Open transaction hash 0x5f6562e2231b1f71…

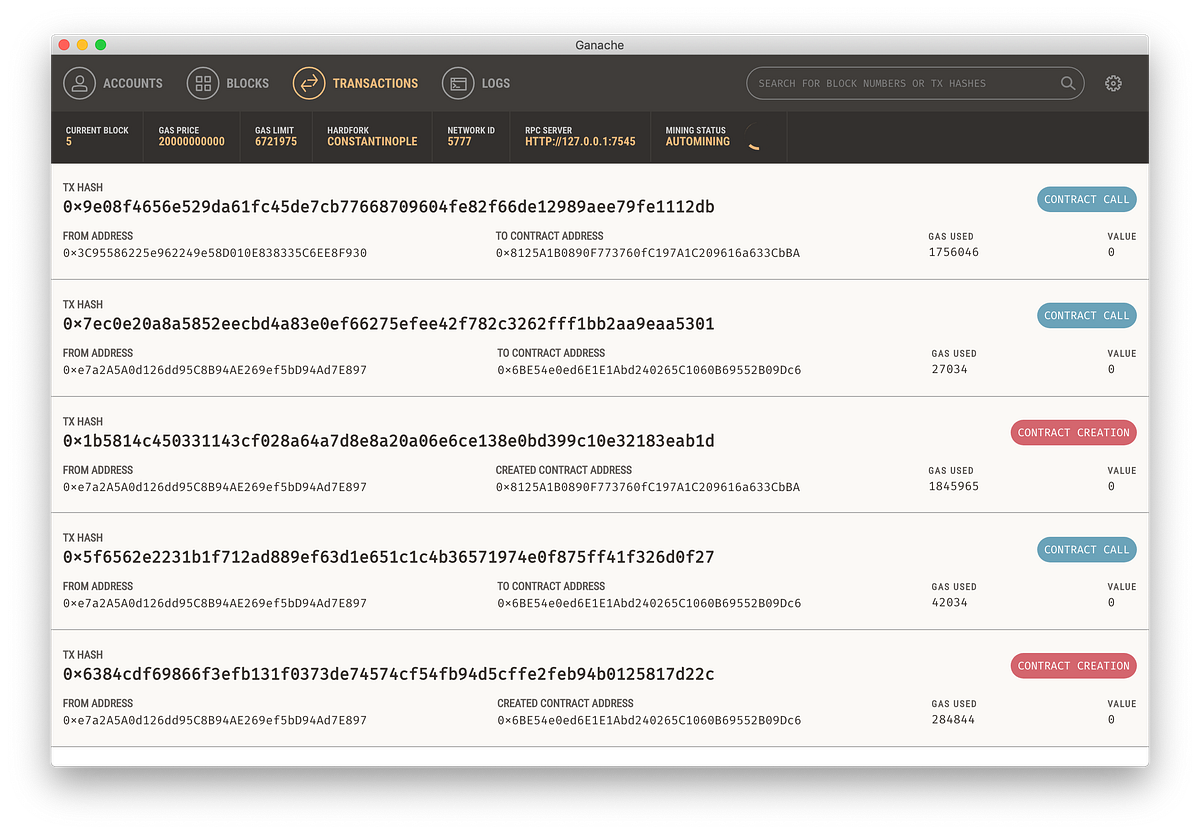click(x=389, y=557)
